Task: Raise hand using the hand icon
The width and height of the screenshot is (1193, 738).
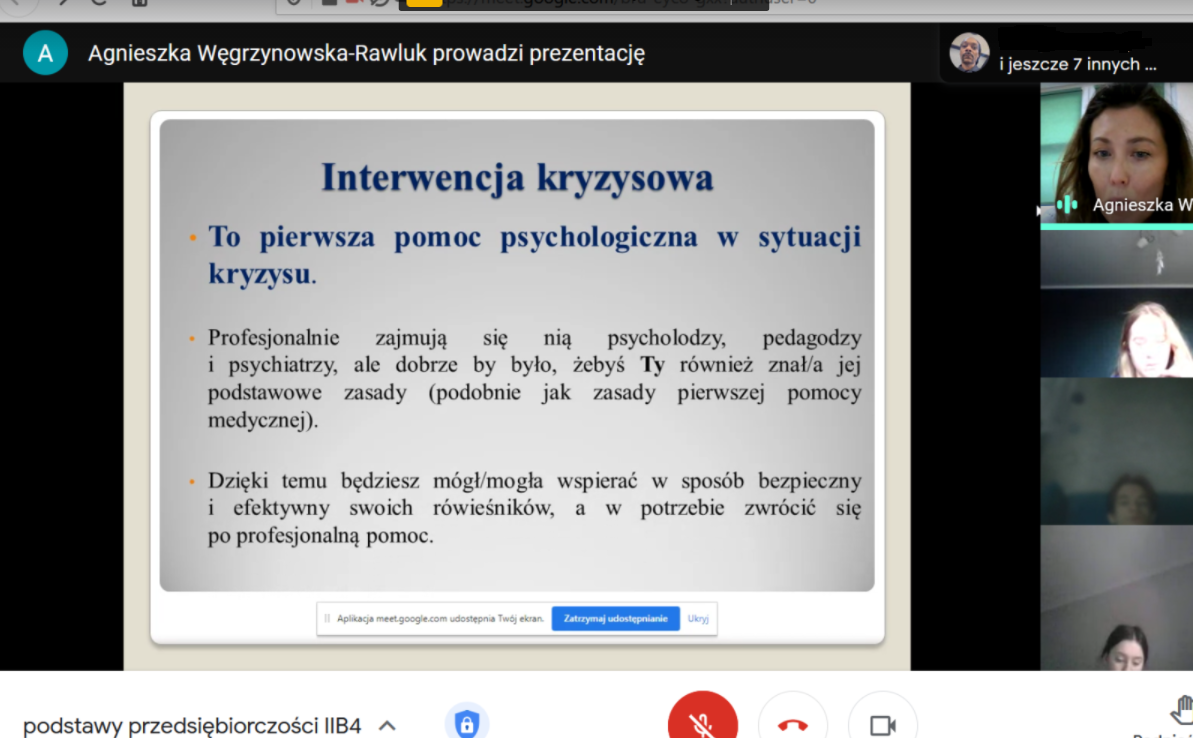Action: pos(1180,712)
